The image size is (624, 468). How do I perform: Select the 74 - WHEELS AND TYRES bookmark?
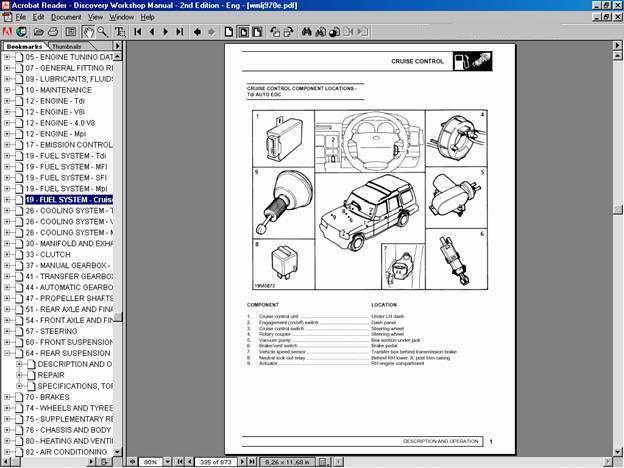point(69,408)
